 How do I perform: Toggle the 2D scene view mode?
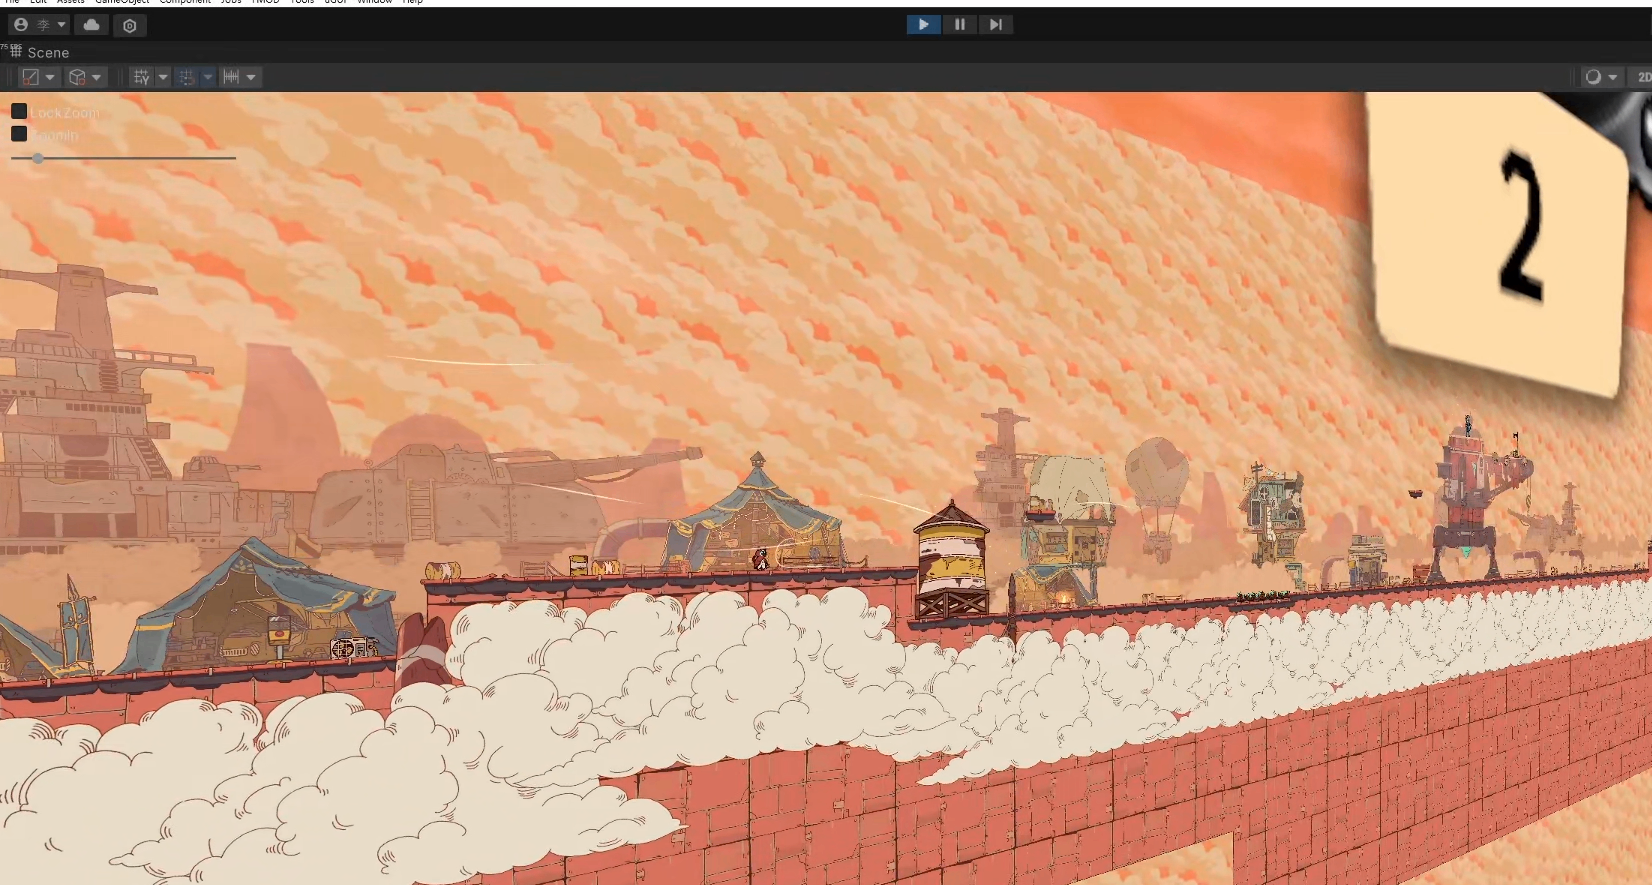pos(1643,77)
